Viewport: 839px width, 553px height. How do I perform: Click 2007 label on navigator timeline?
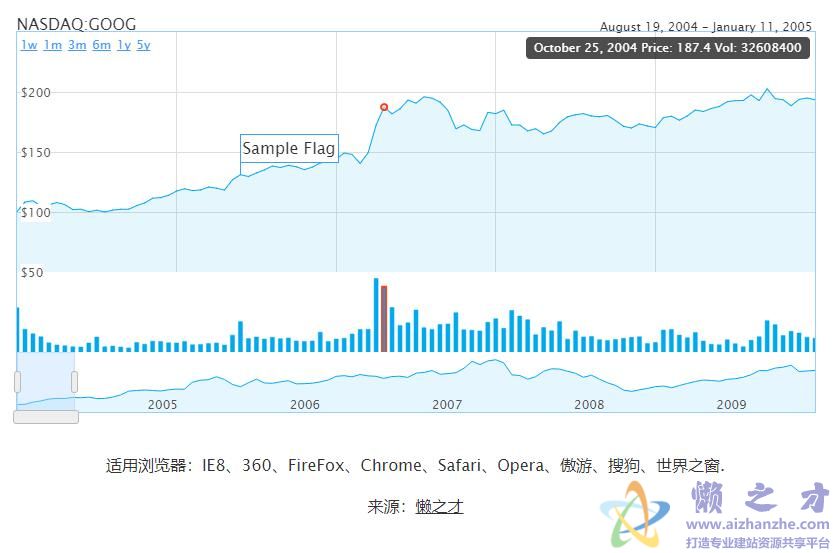point(447,405)
